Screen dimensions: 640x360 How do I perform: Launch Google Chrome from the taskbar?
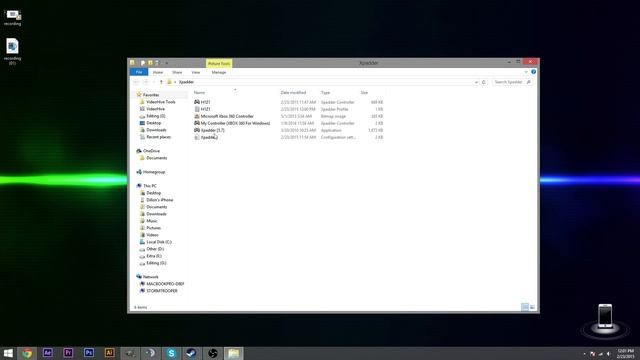(x=27, y=353)
